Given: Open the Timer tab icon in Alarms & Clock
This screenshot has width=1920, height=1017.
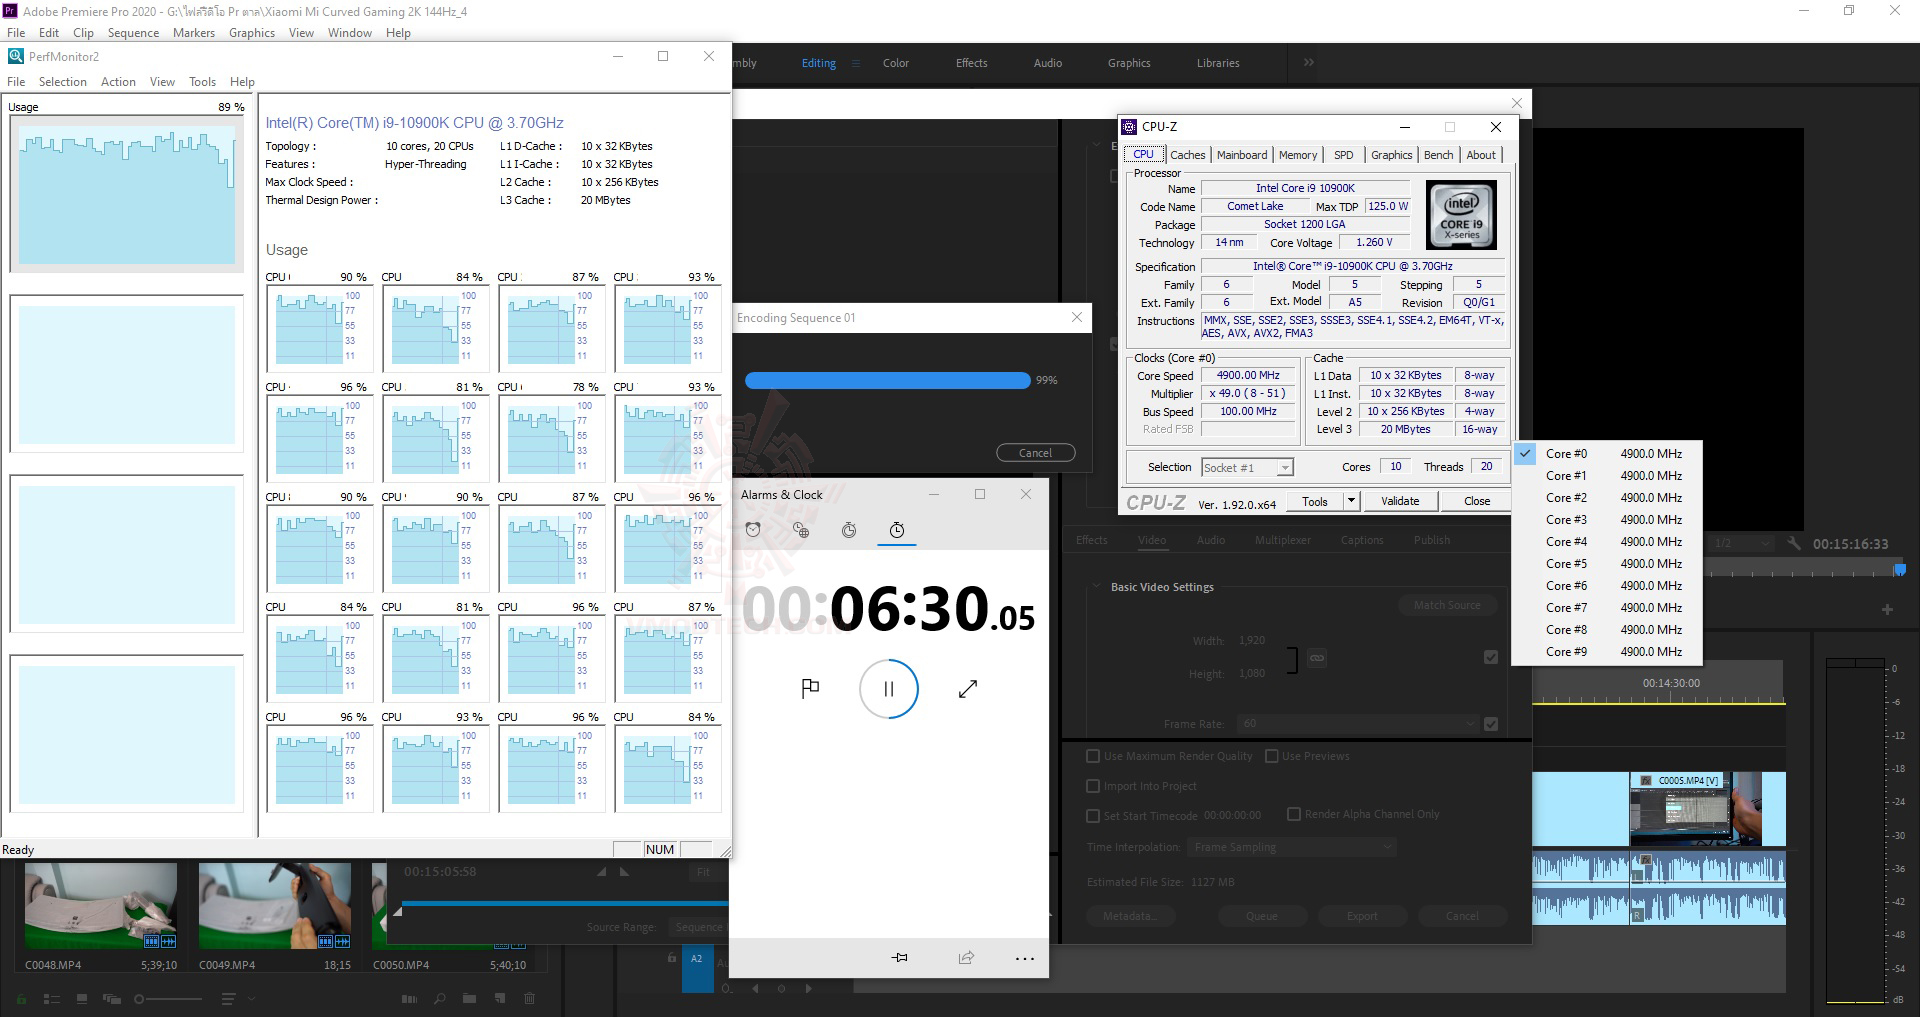Looking at the screenshot, I should pos(849,530).
